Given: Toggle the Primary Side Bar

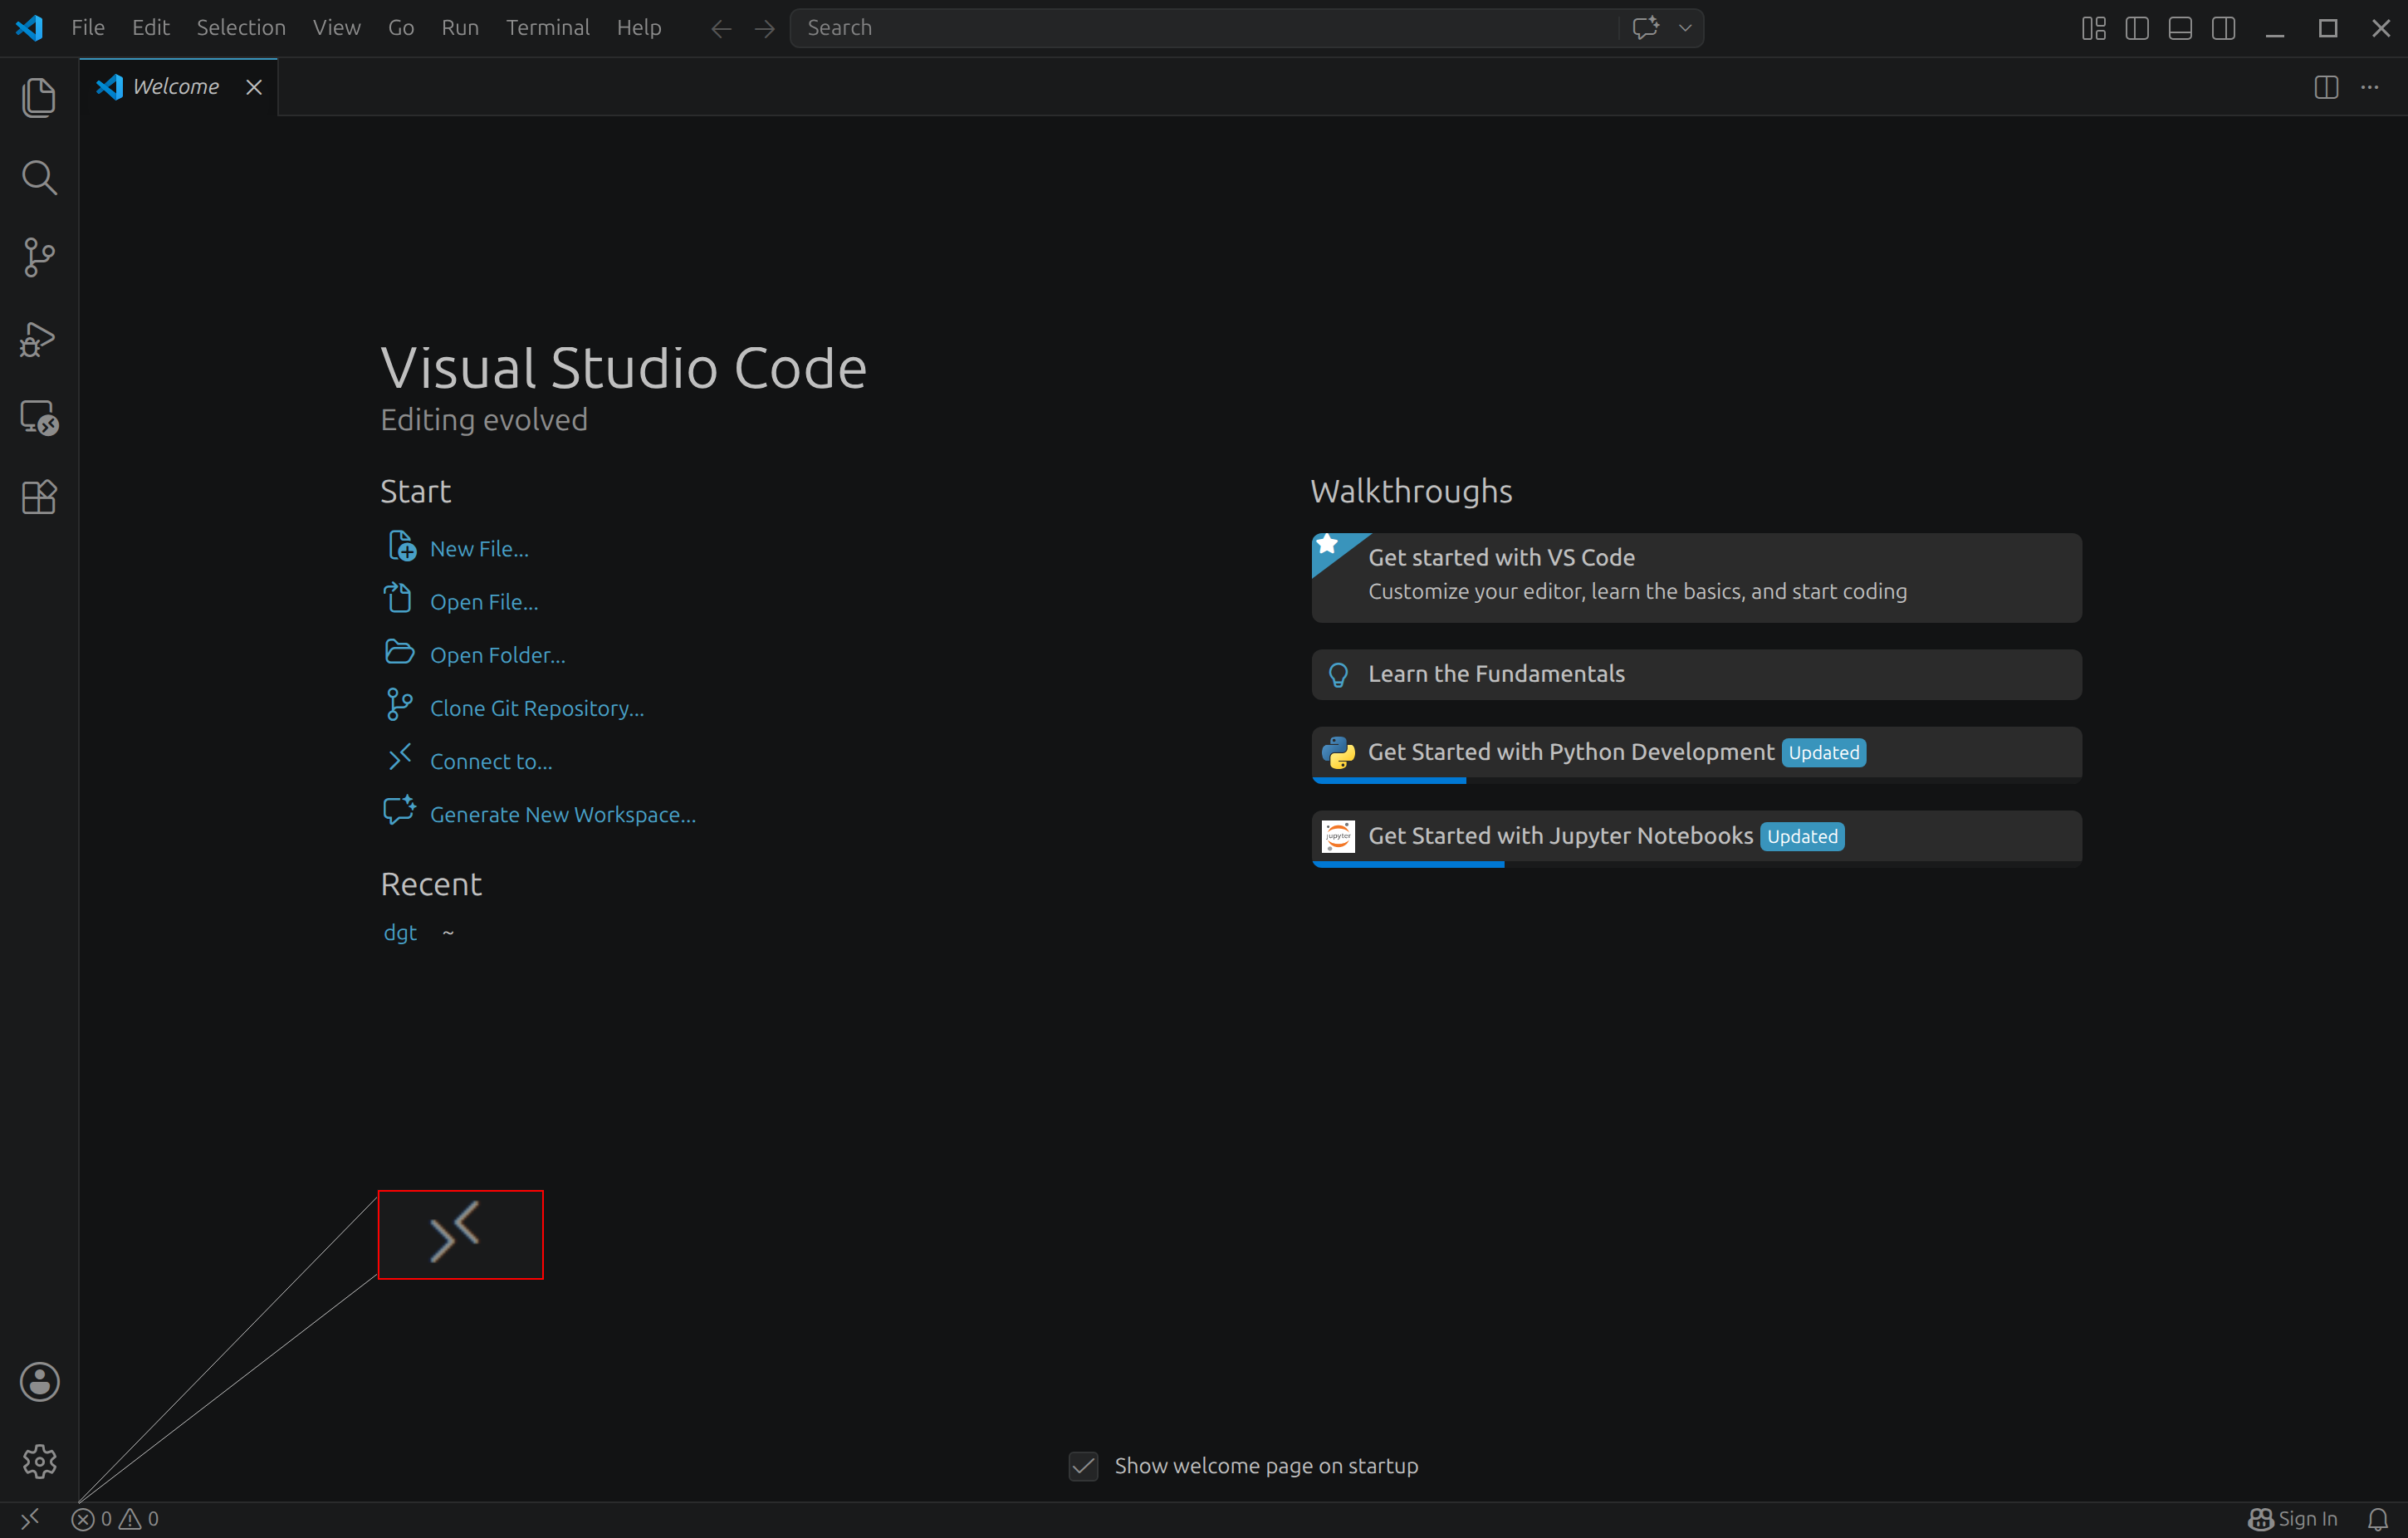Looking at the screenshot, I should click(x=2137, y=28).
